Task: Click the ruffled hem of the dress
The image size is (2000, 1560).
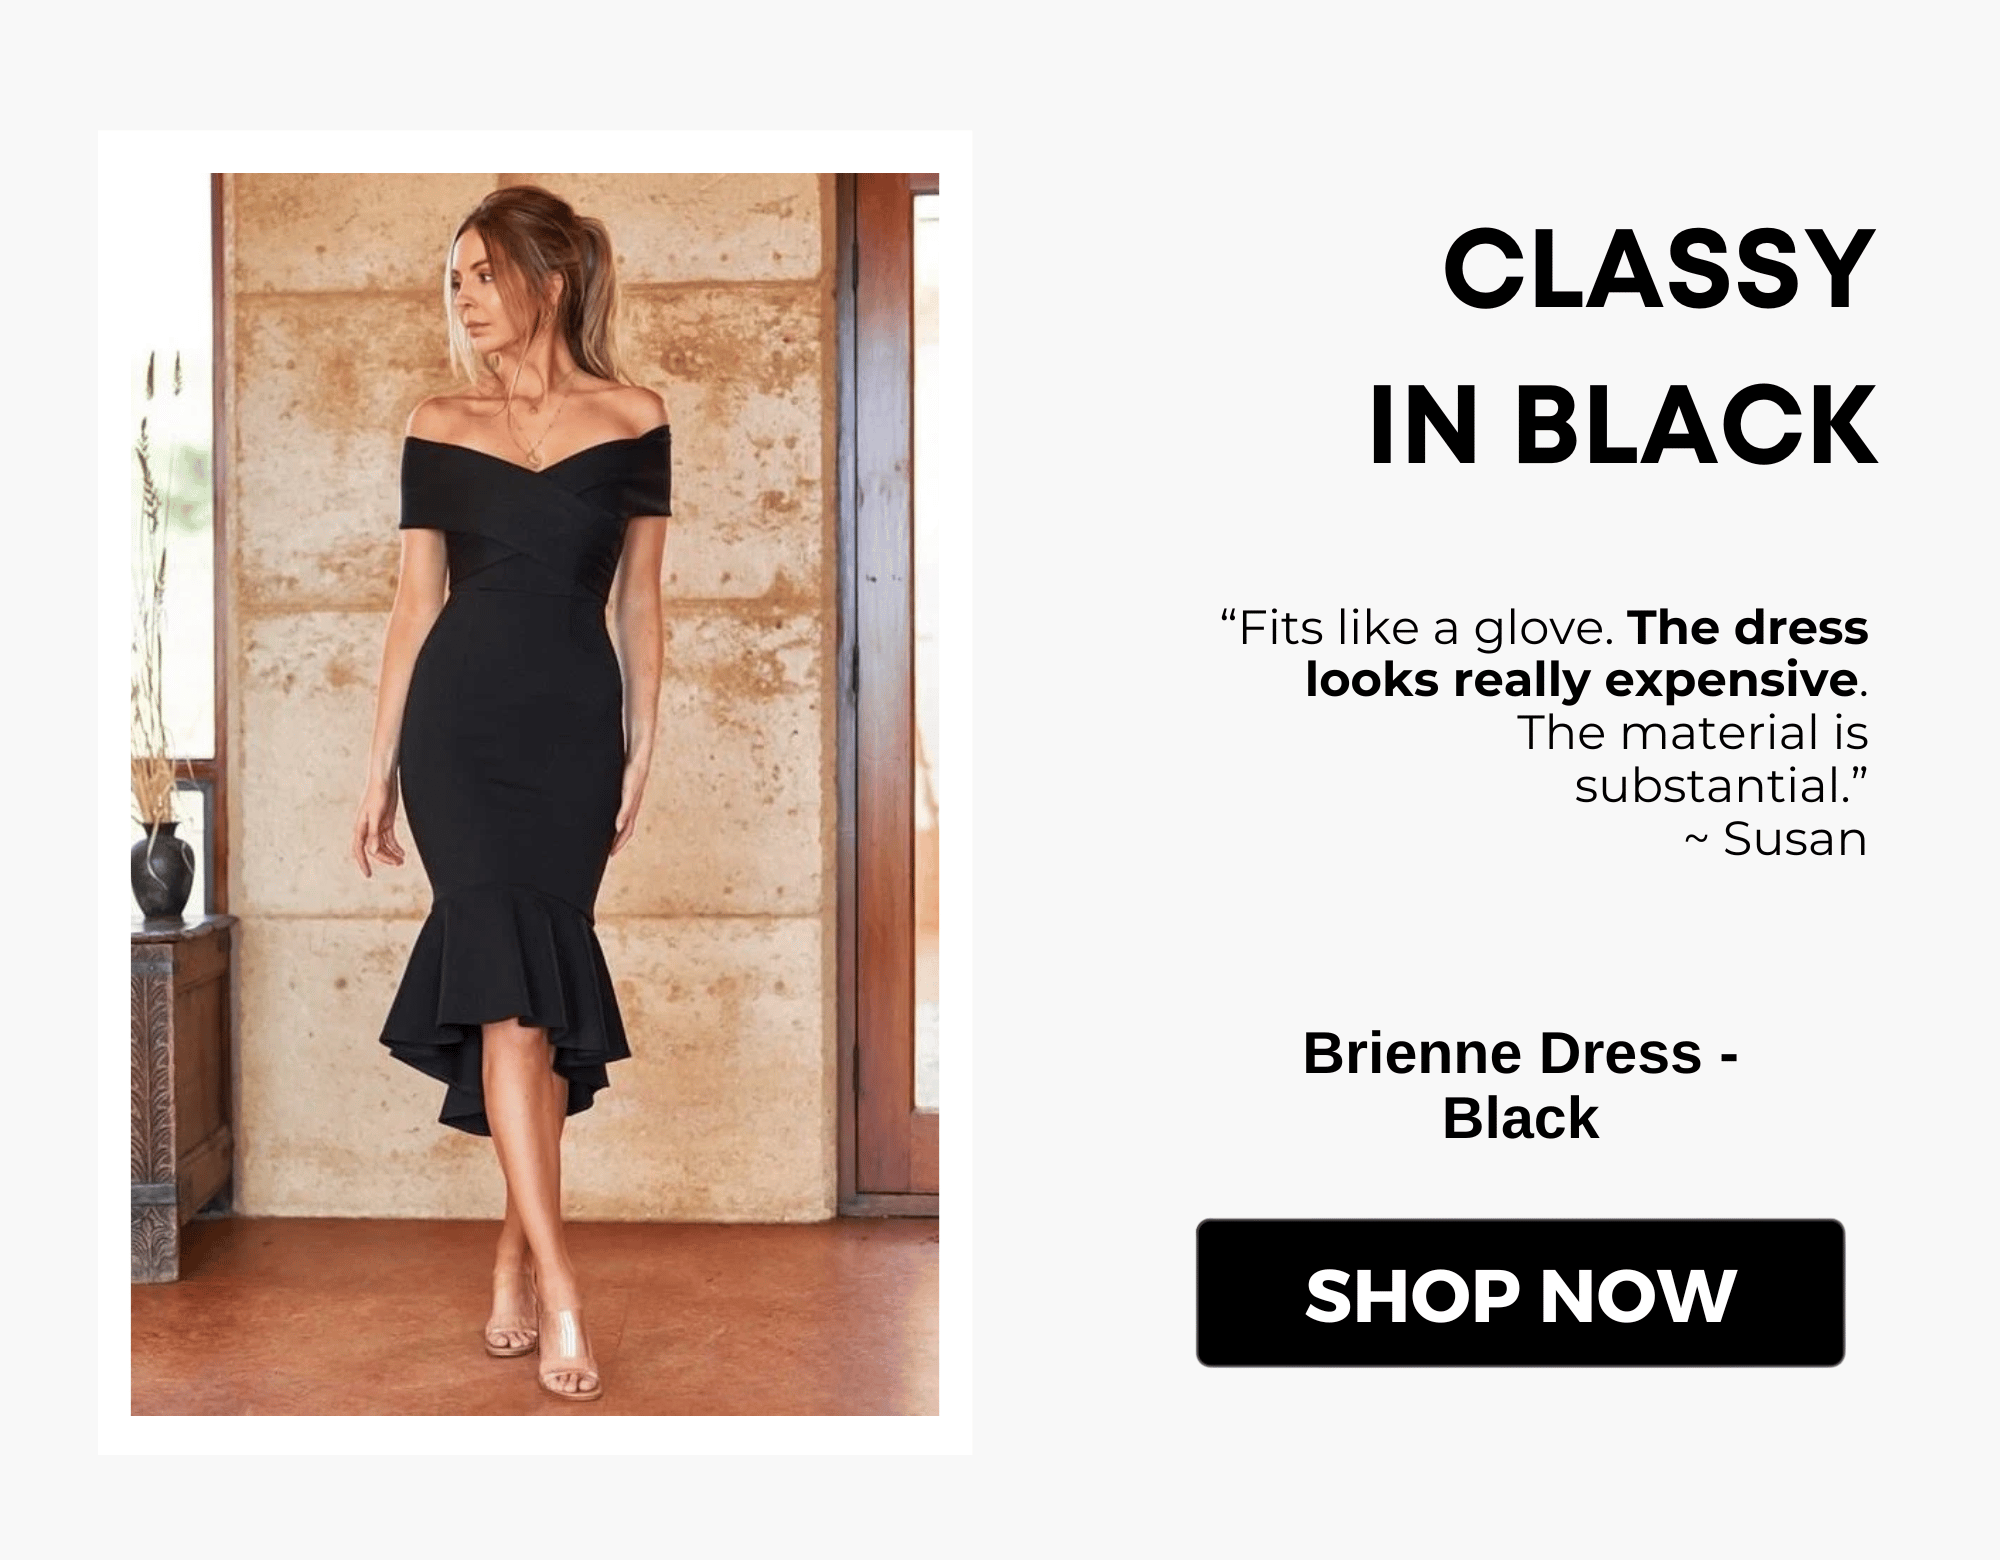Action: (x=505, y=1010)
